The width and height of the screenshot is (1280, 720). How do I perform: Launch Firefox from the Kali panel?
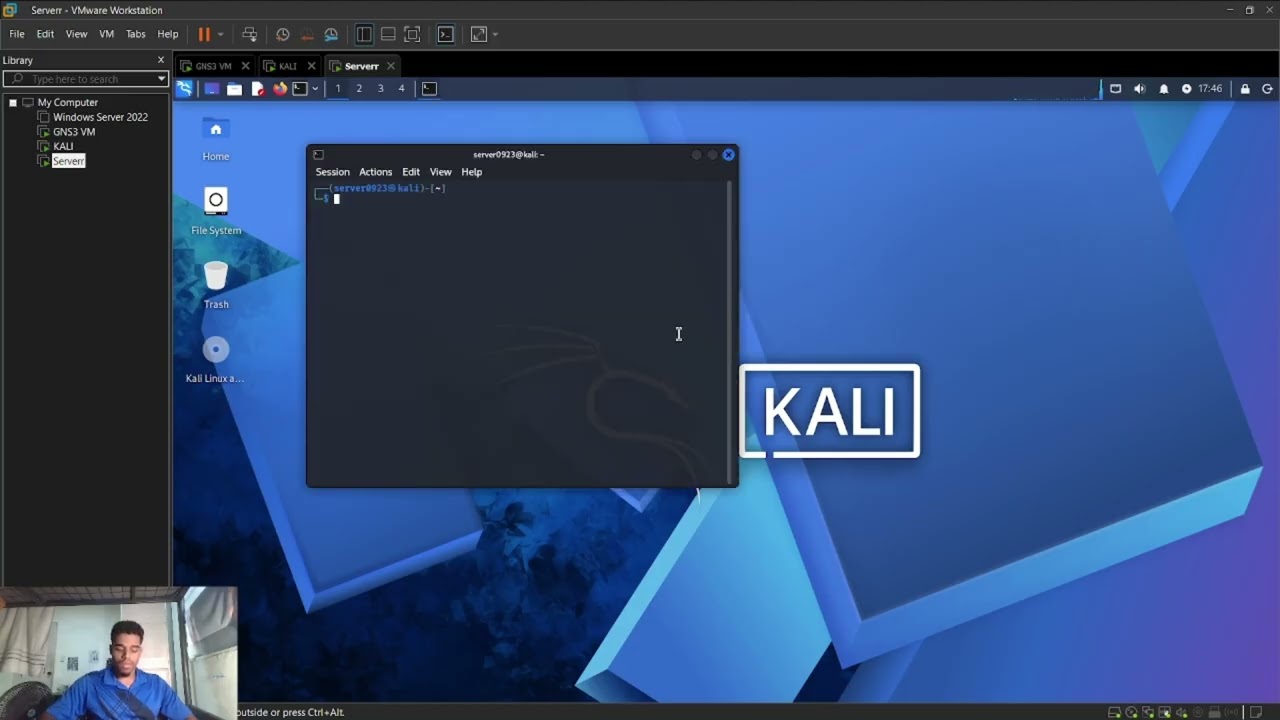point(280,89)
